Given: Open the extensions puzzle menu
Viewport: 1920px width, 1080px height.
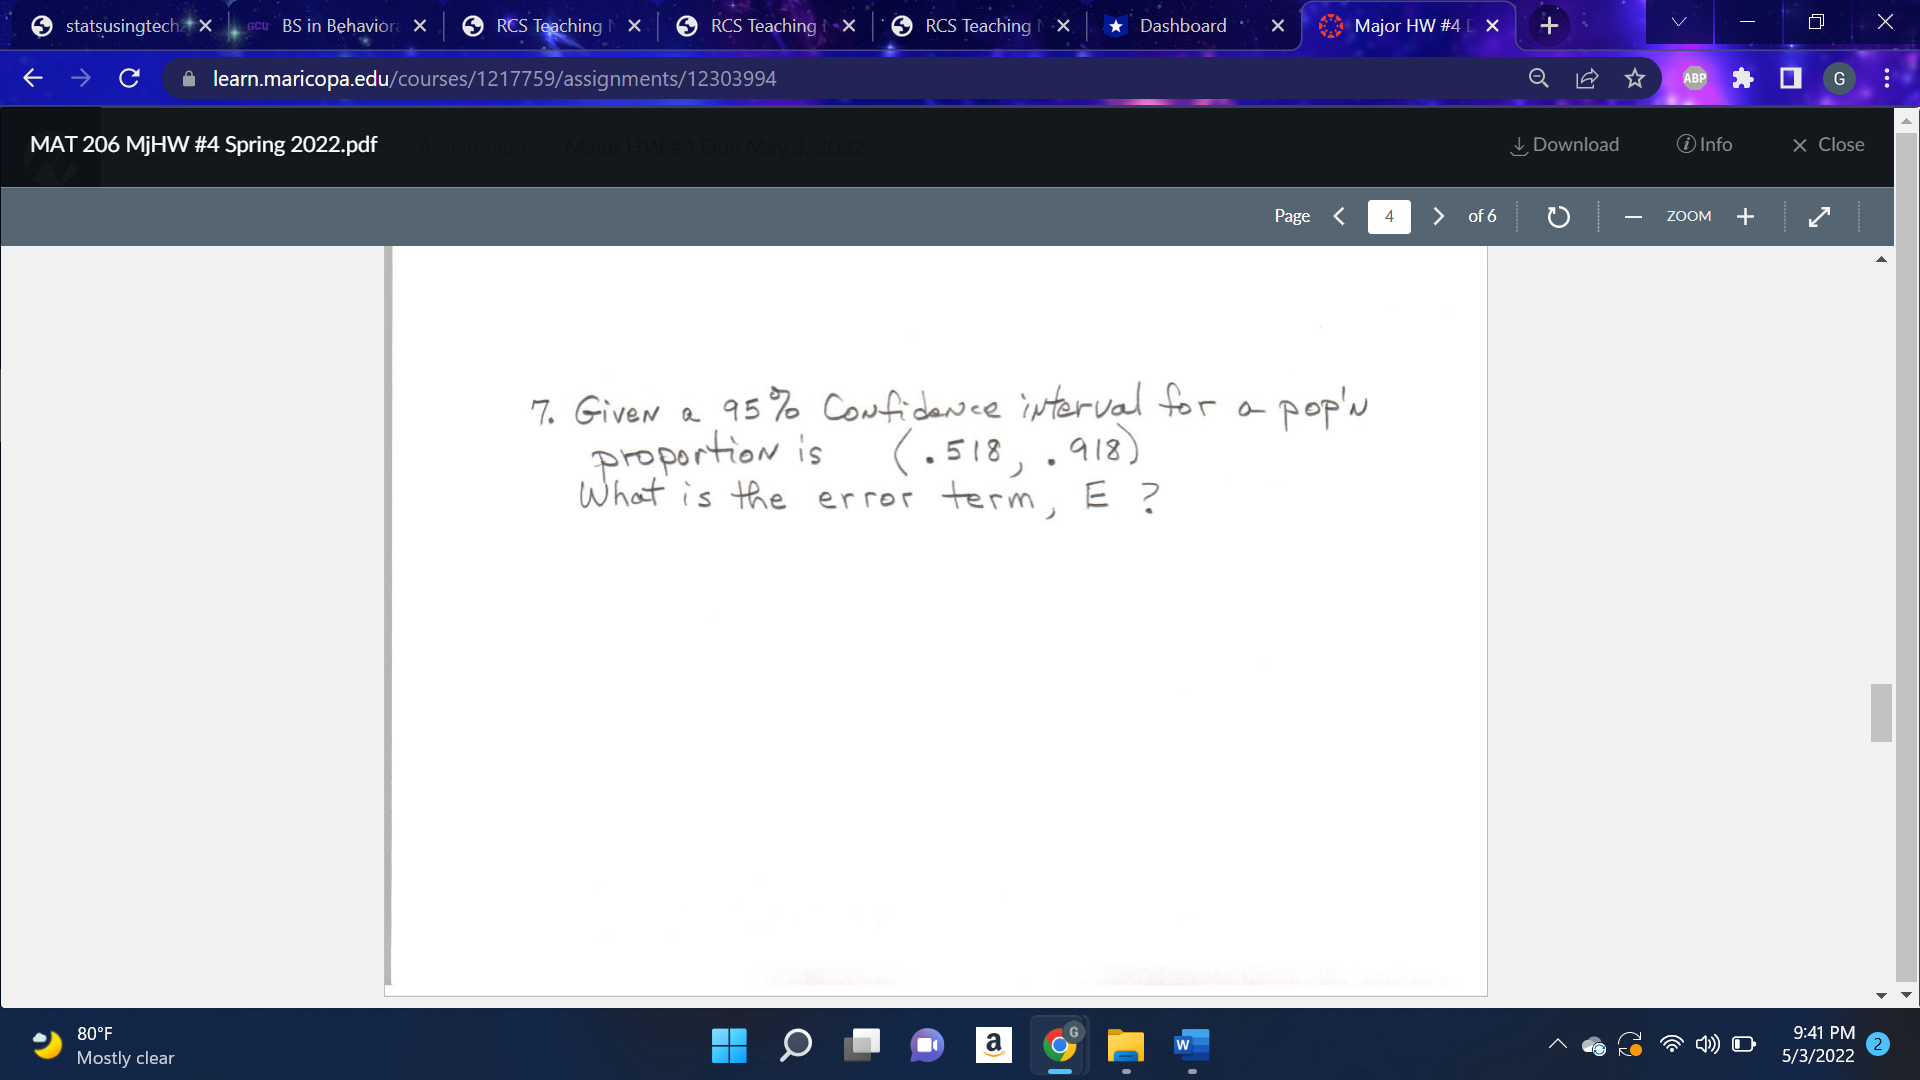Looking at the screenshot, I should pos(1743,78).
